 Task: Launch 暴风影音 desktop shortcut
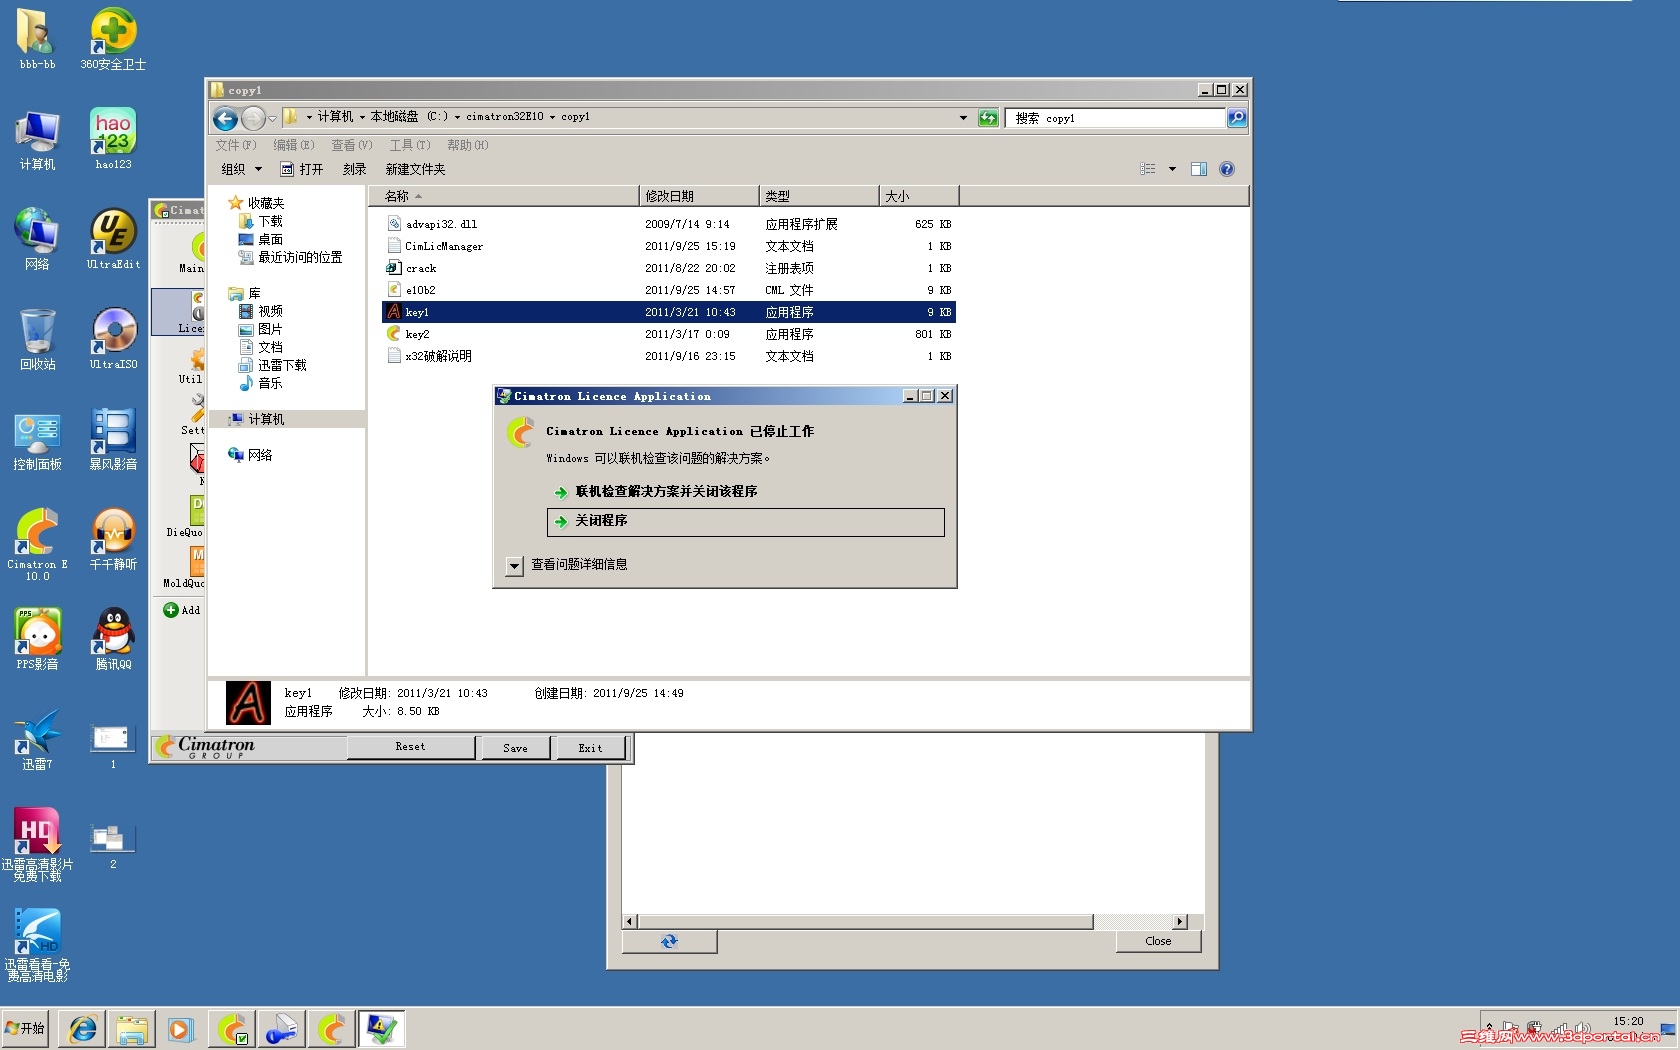pyautogui.click(x=113, y=440)
